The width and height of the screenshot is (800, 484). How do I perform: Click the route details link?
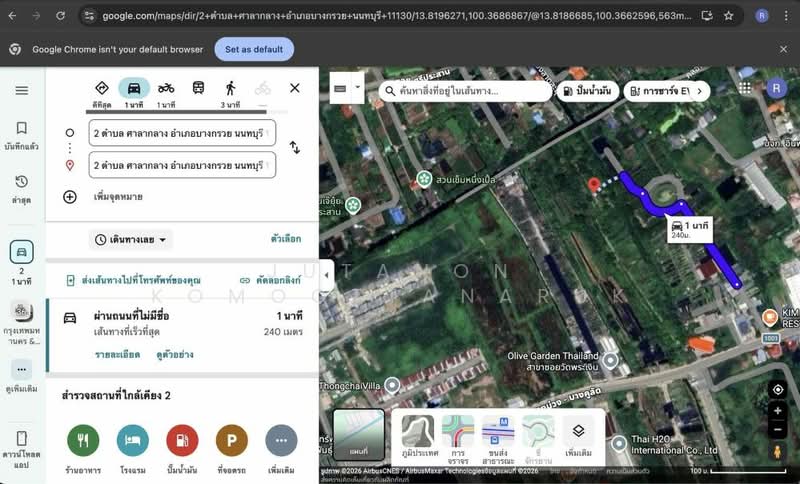(x=118, y=355)
